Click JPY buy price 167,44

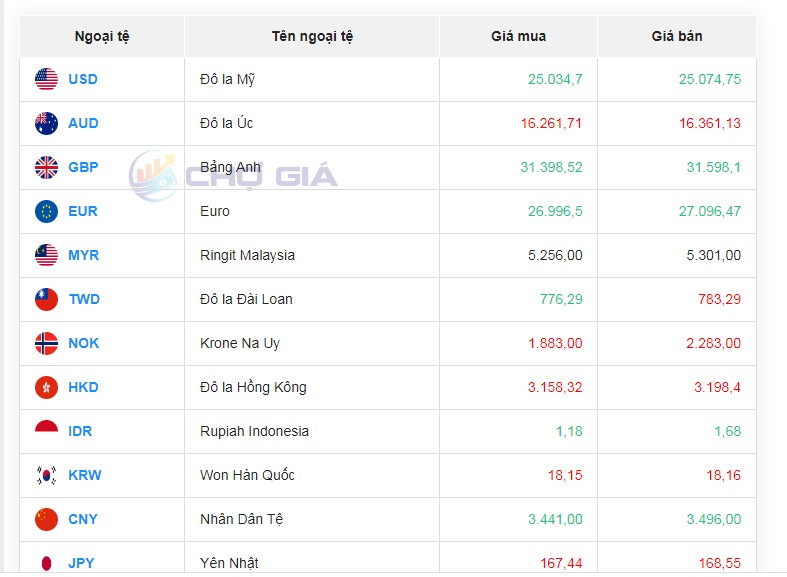561,563
